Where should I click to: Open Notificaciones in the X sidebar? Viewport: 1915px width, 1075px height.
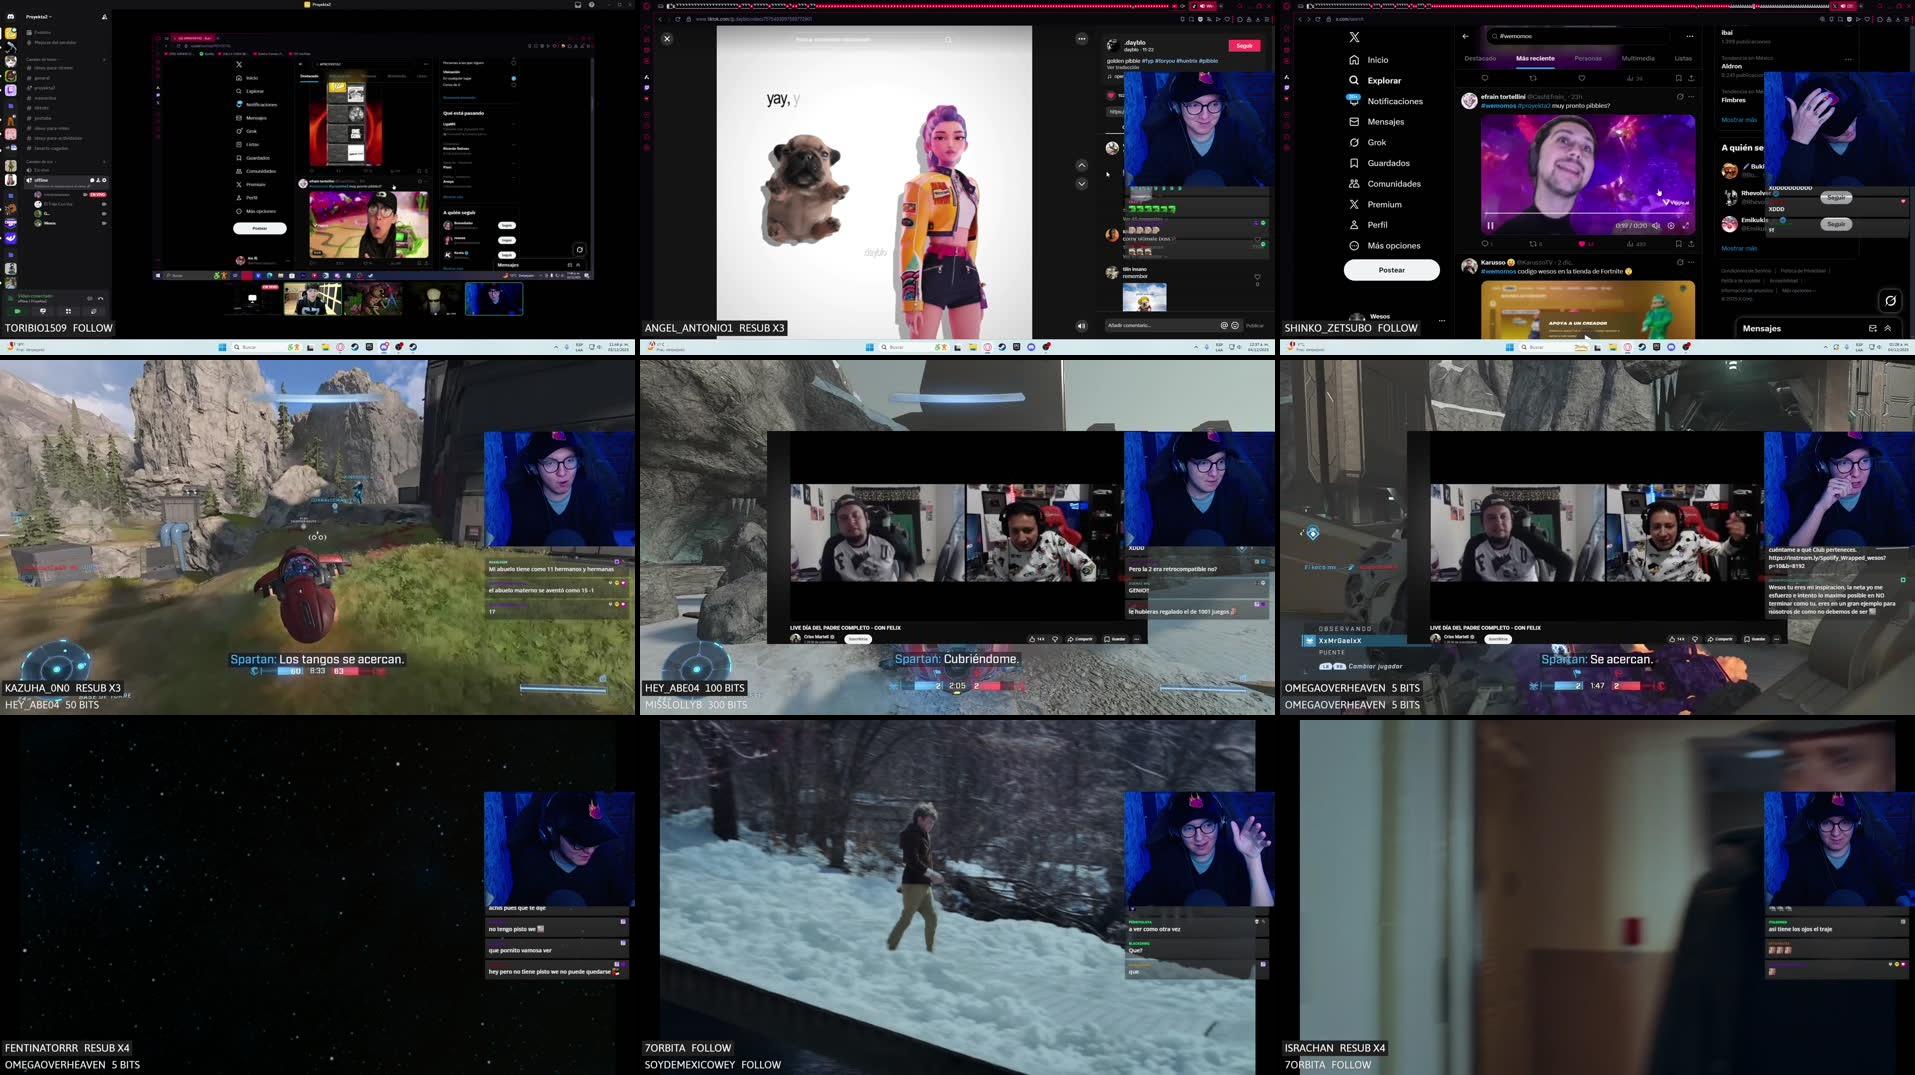click(1394, 100)
